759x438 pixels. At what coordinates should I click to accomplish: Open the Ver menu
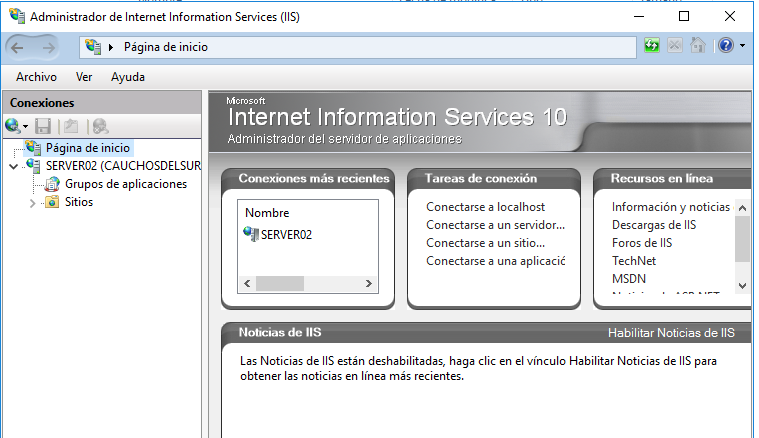tap(84, 77)
